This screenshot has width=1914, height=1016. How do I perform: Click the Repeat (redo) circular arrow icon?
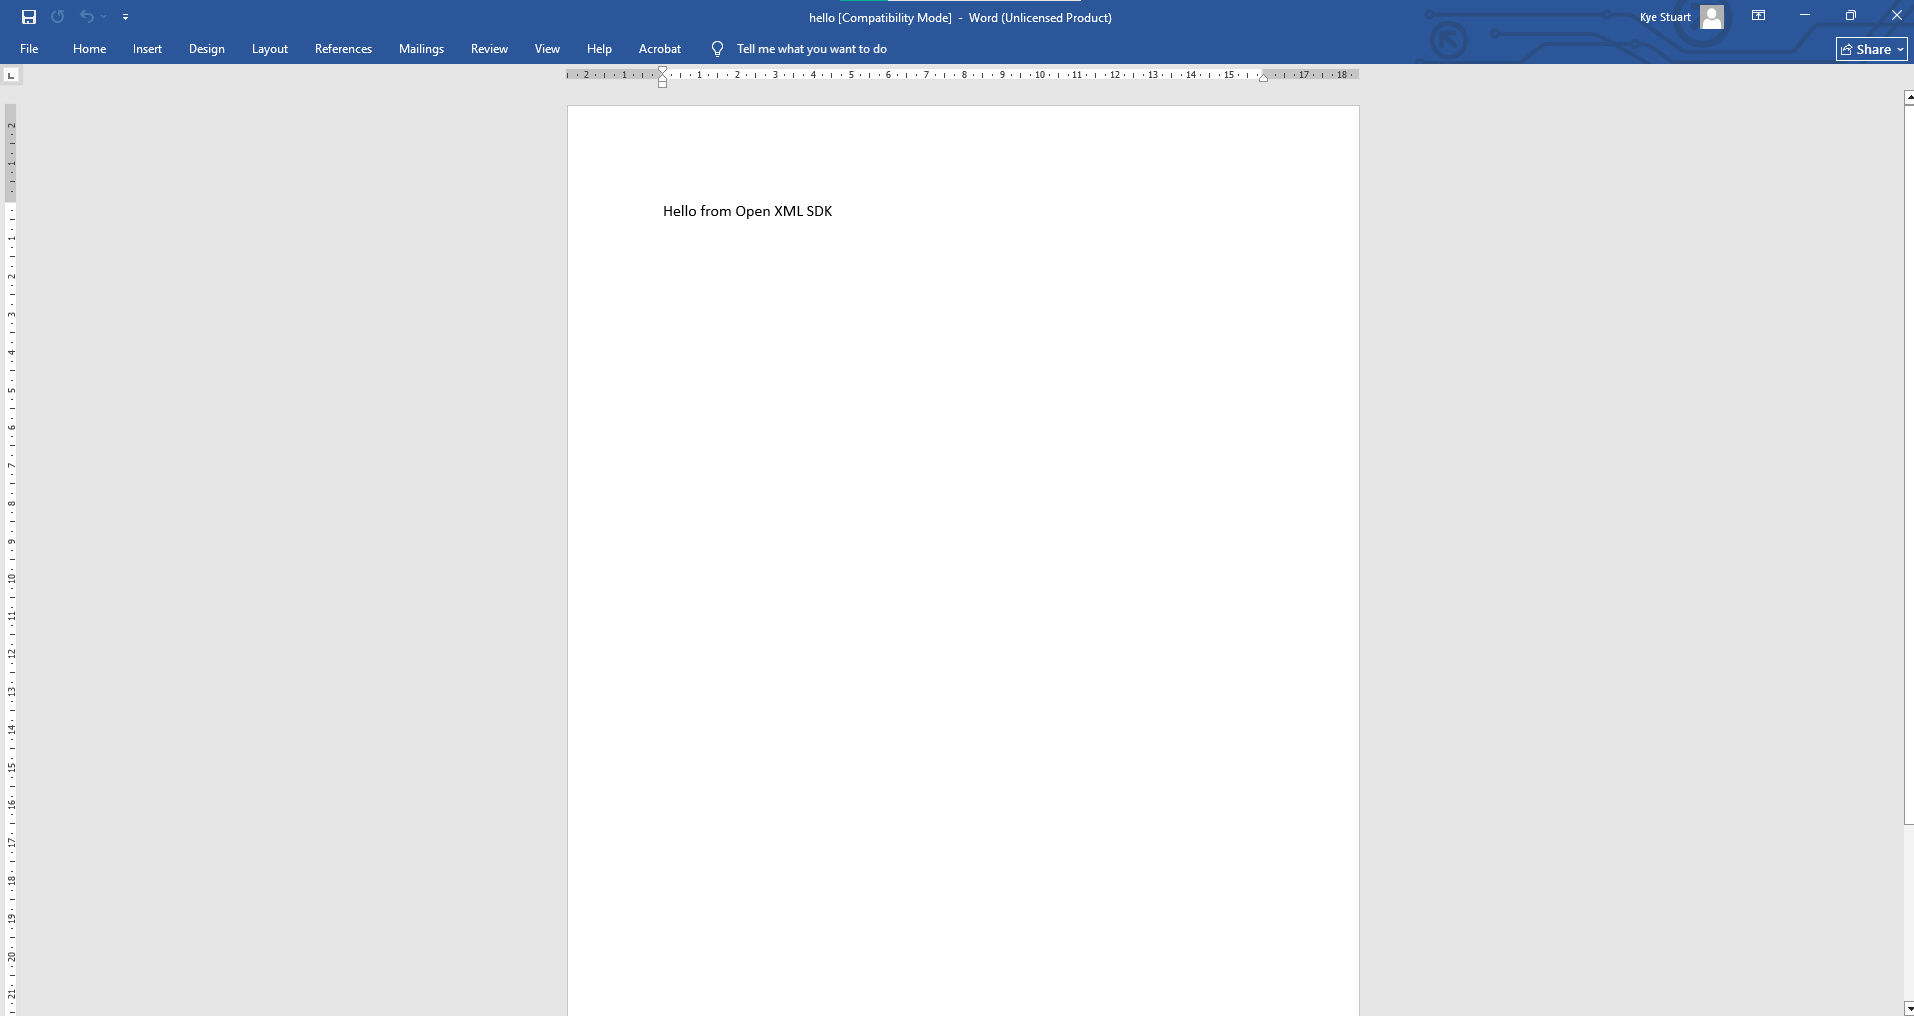[58, 17]
